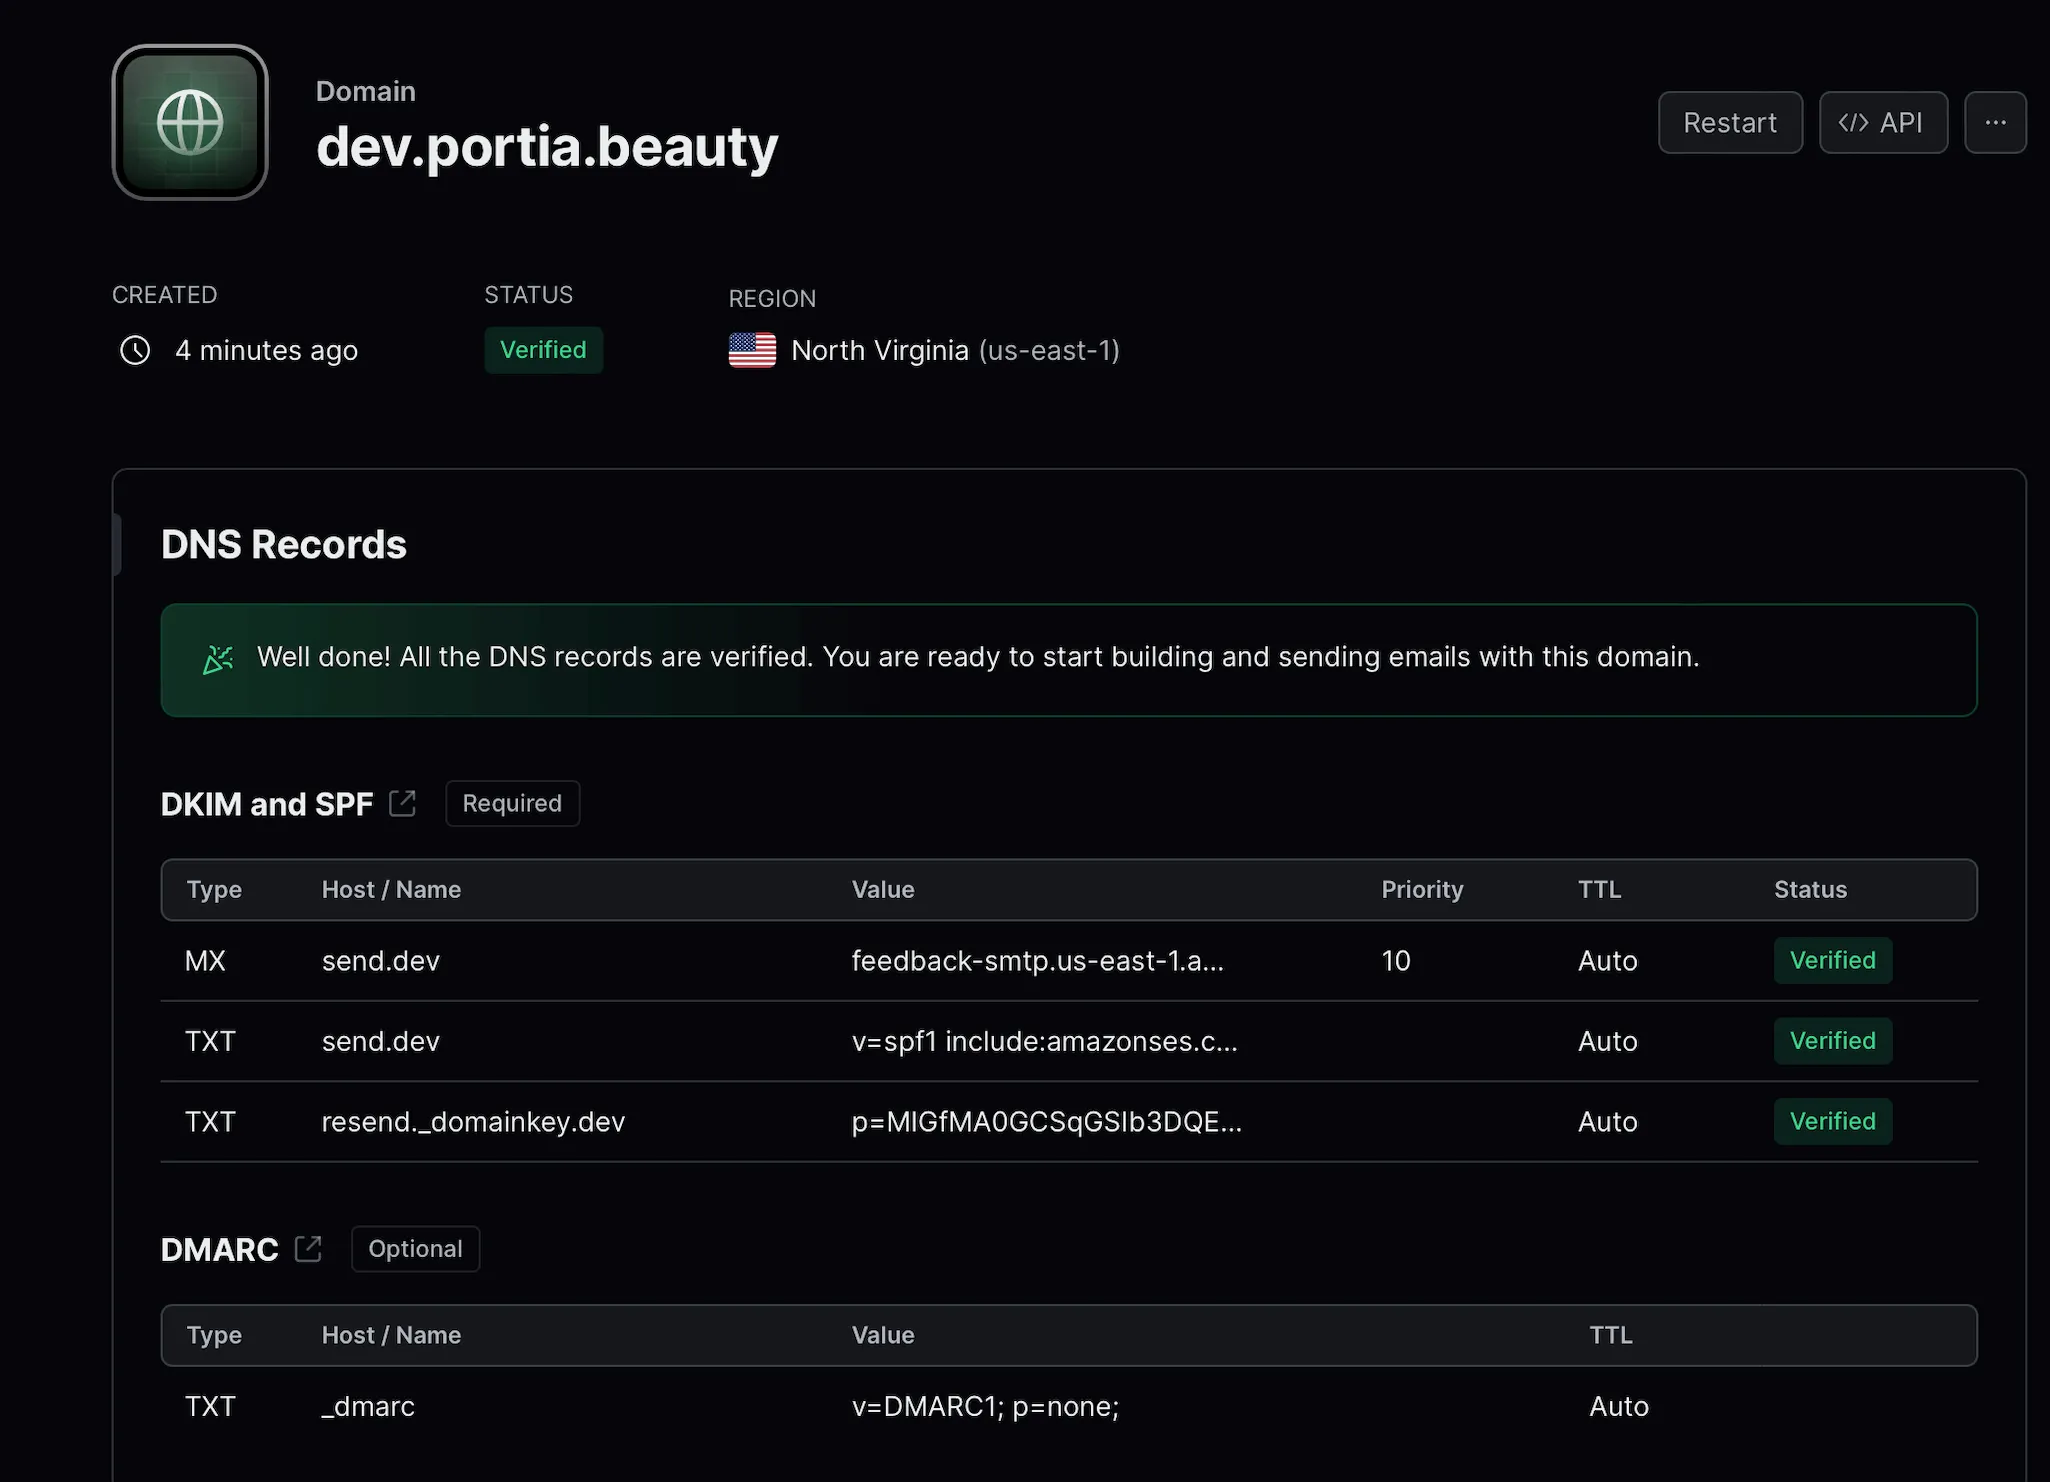Viewport: 2050px width, 1482px height.
Task: Click the Optional badge next to DMARC
Action: coord(415,1248)
